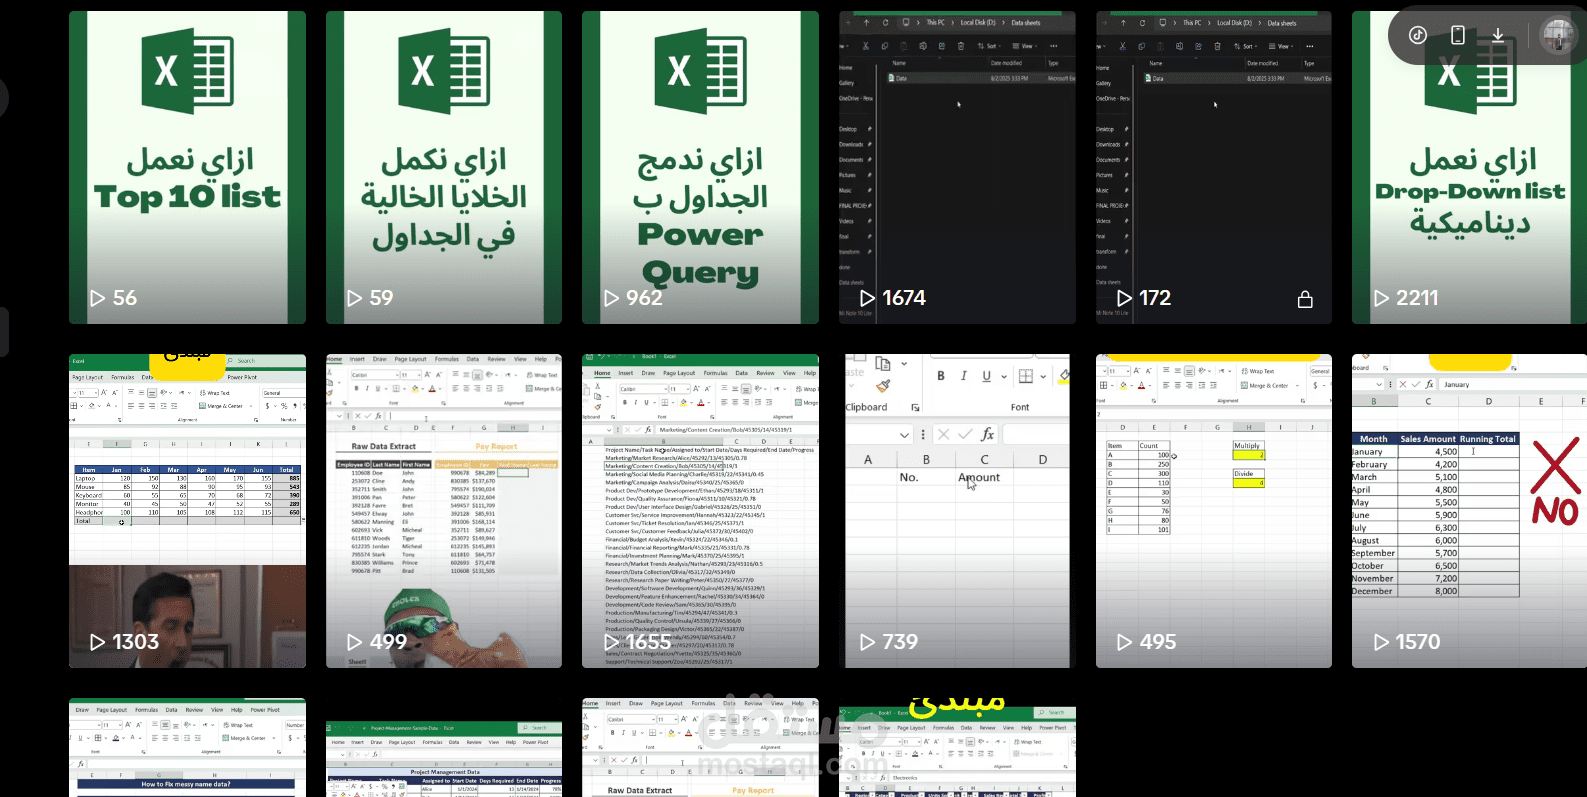Open the bottom Raw Data Extract video without a view count

(x=700, y=748)
